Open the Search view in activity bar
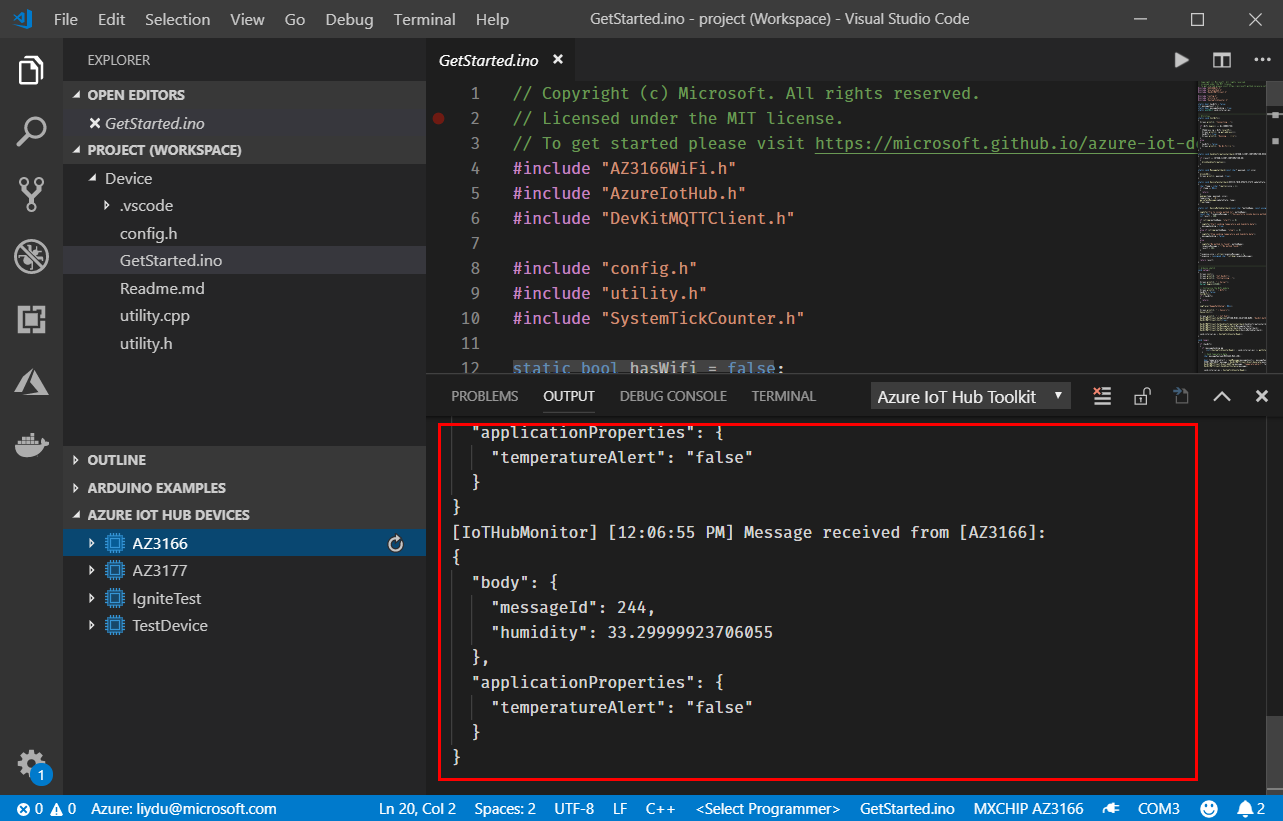Screen dimensions: 1283x821 (31, 132)
